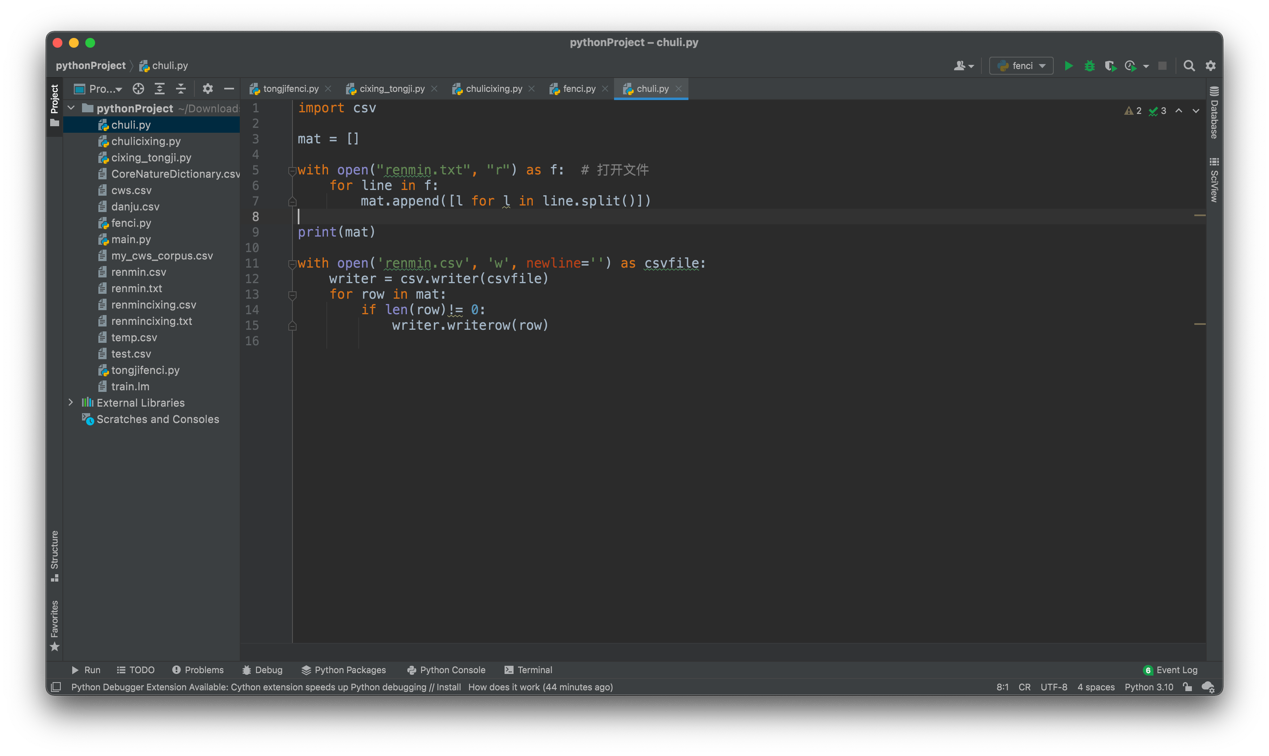
Task: Toggle tool window quick access icon bottom-left
Action: click(x=56, y=687)
